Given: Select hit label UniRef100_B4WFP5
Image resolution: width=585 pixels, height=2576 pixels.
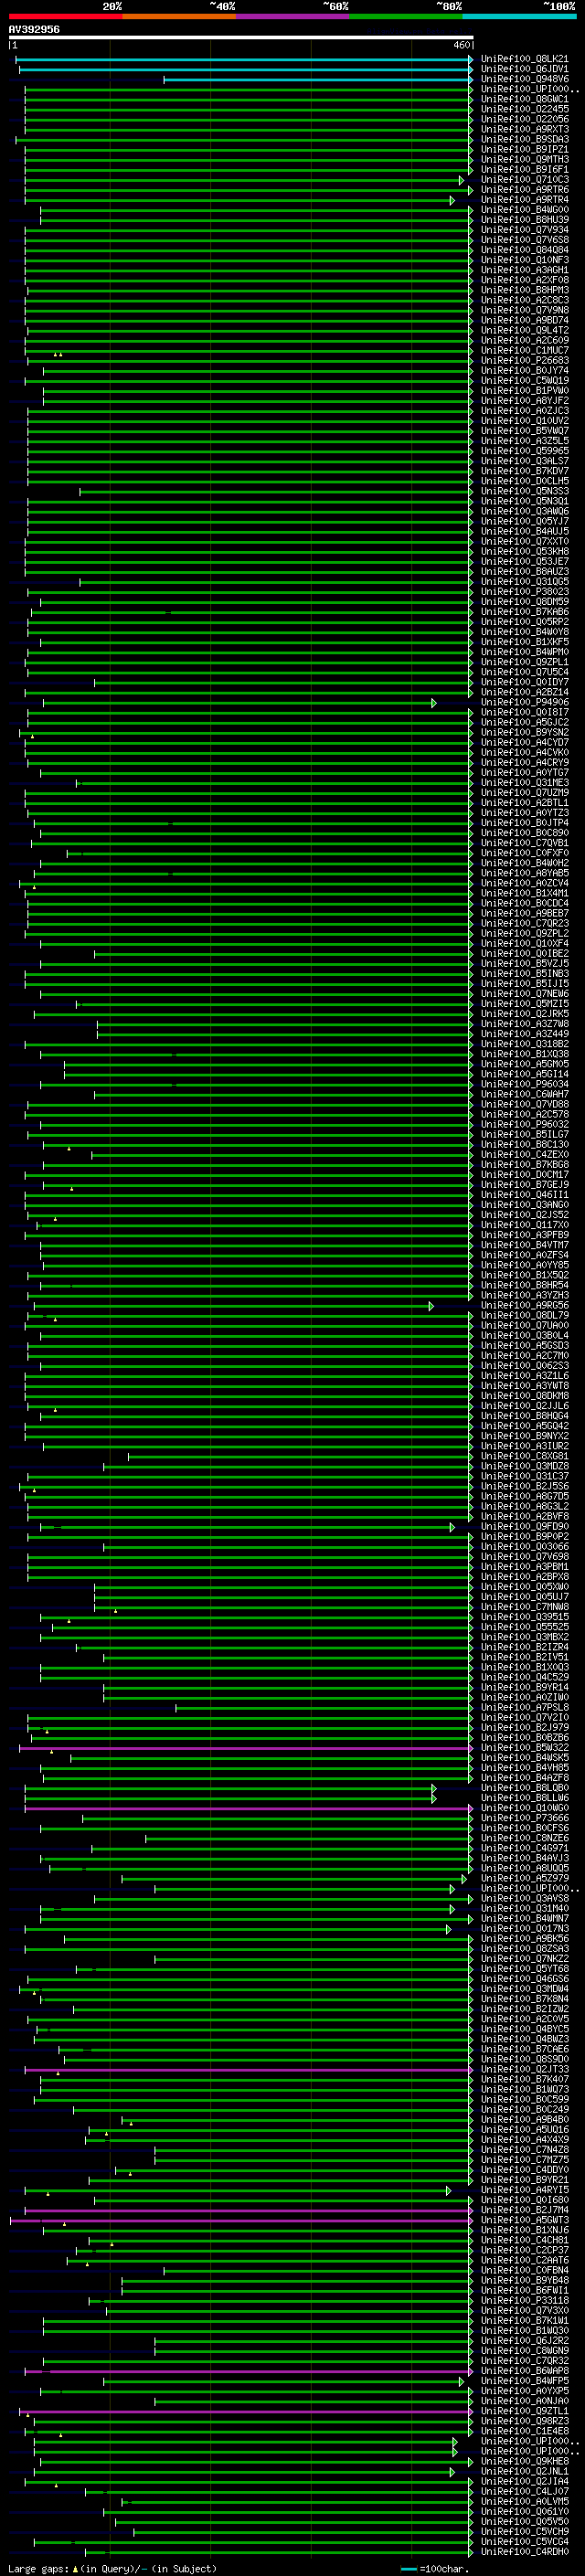Looking at the screenshot, I should (x=525, y=2381).
